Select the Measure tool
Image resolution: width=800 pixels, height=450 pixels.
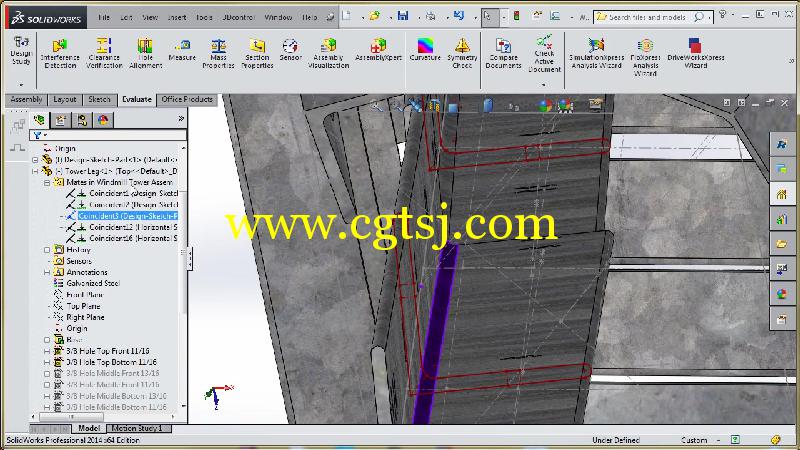[x=182, y=50]
